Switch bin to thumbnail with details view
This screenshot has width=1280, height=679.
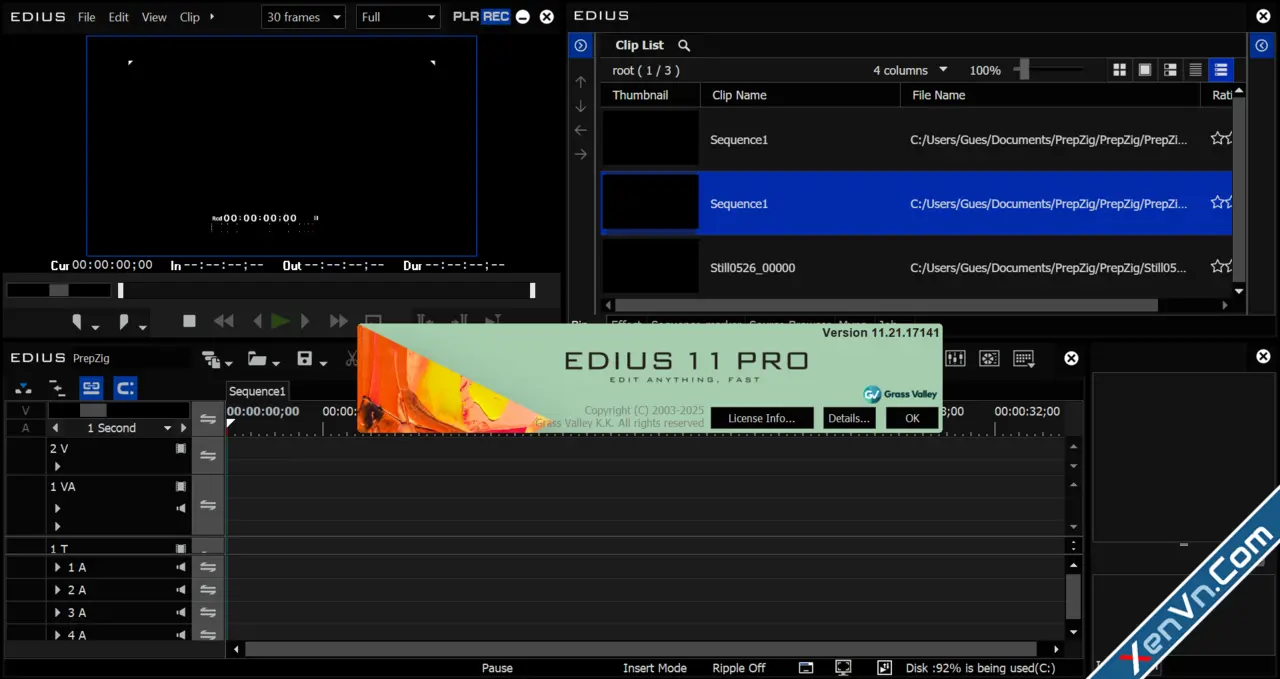(1170, 70)
